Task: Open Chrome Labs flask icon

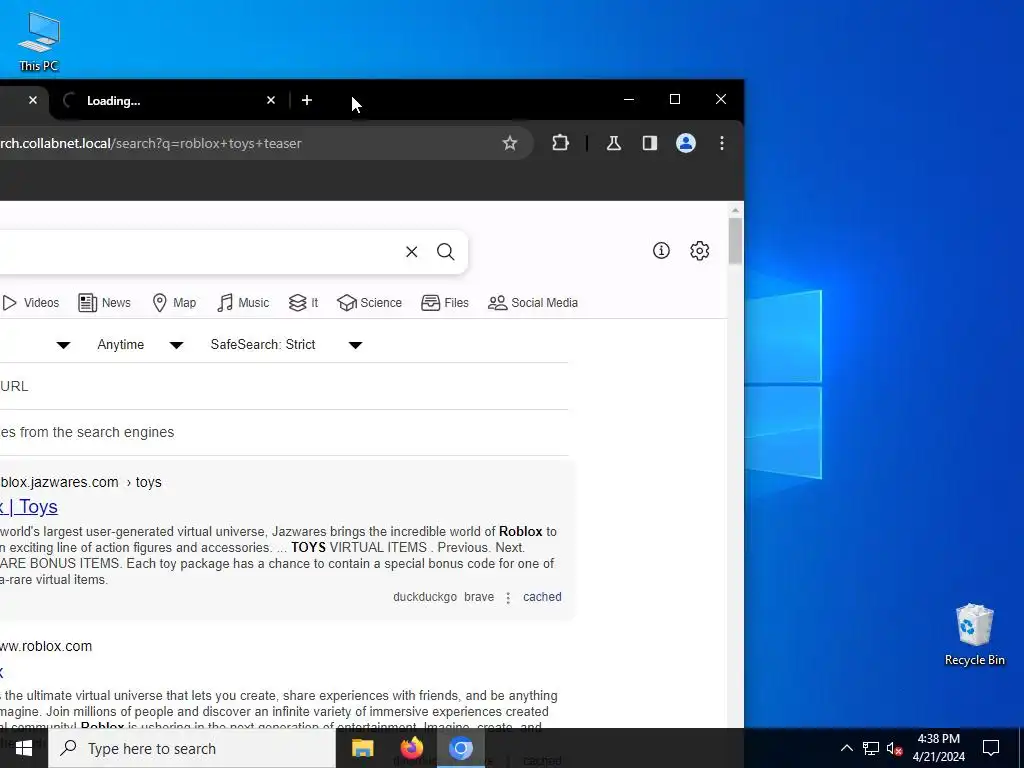Action: [x=614, y=143]
